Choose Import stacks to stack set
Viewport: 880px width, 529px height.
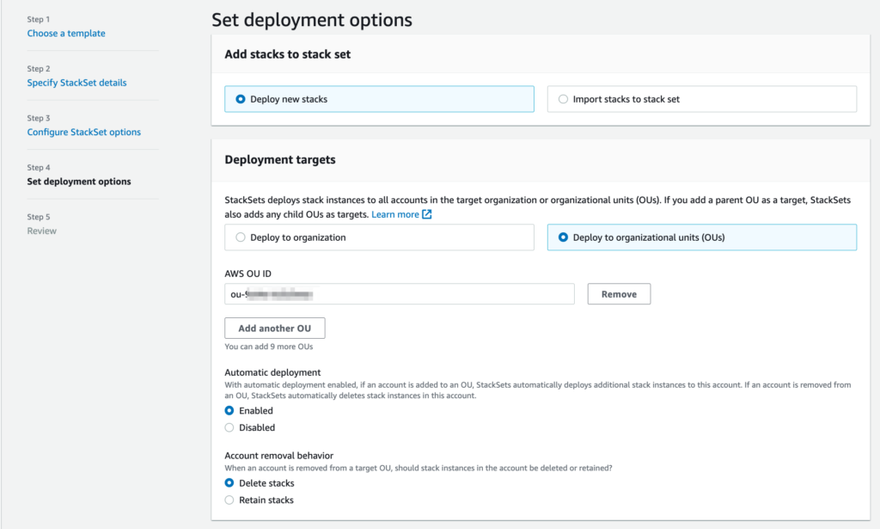[564, 99]
